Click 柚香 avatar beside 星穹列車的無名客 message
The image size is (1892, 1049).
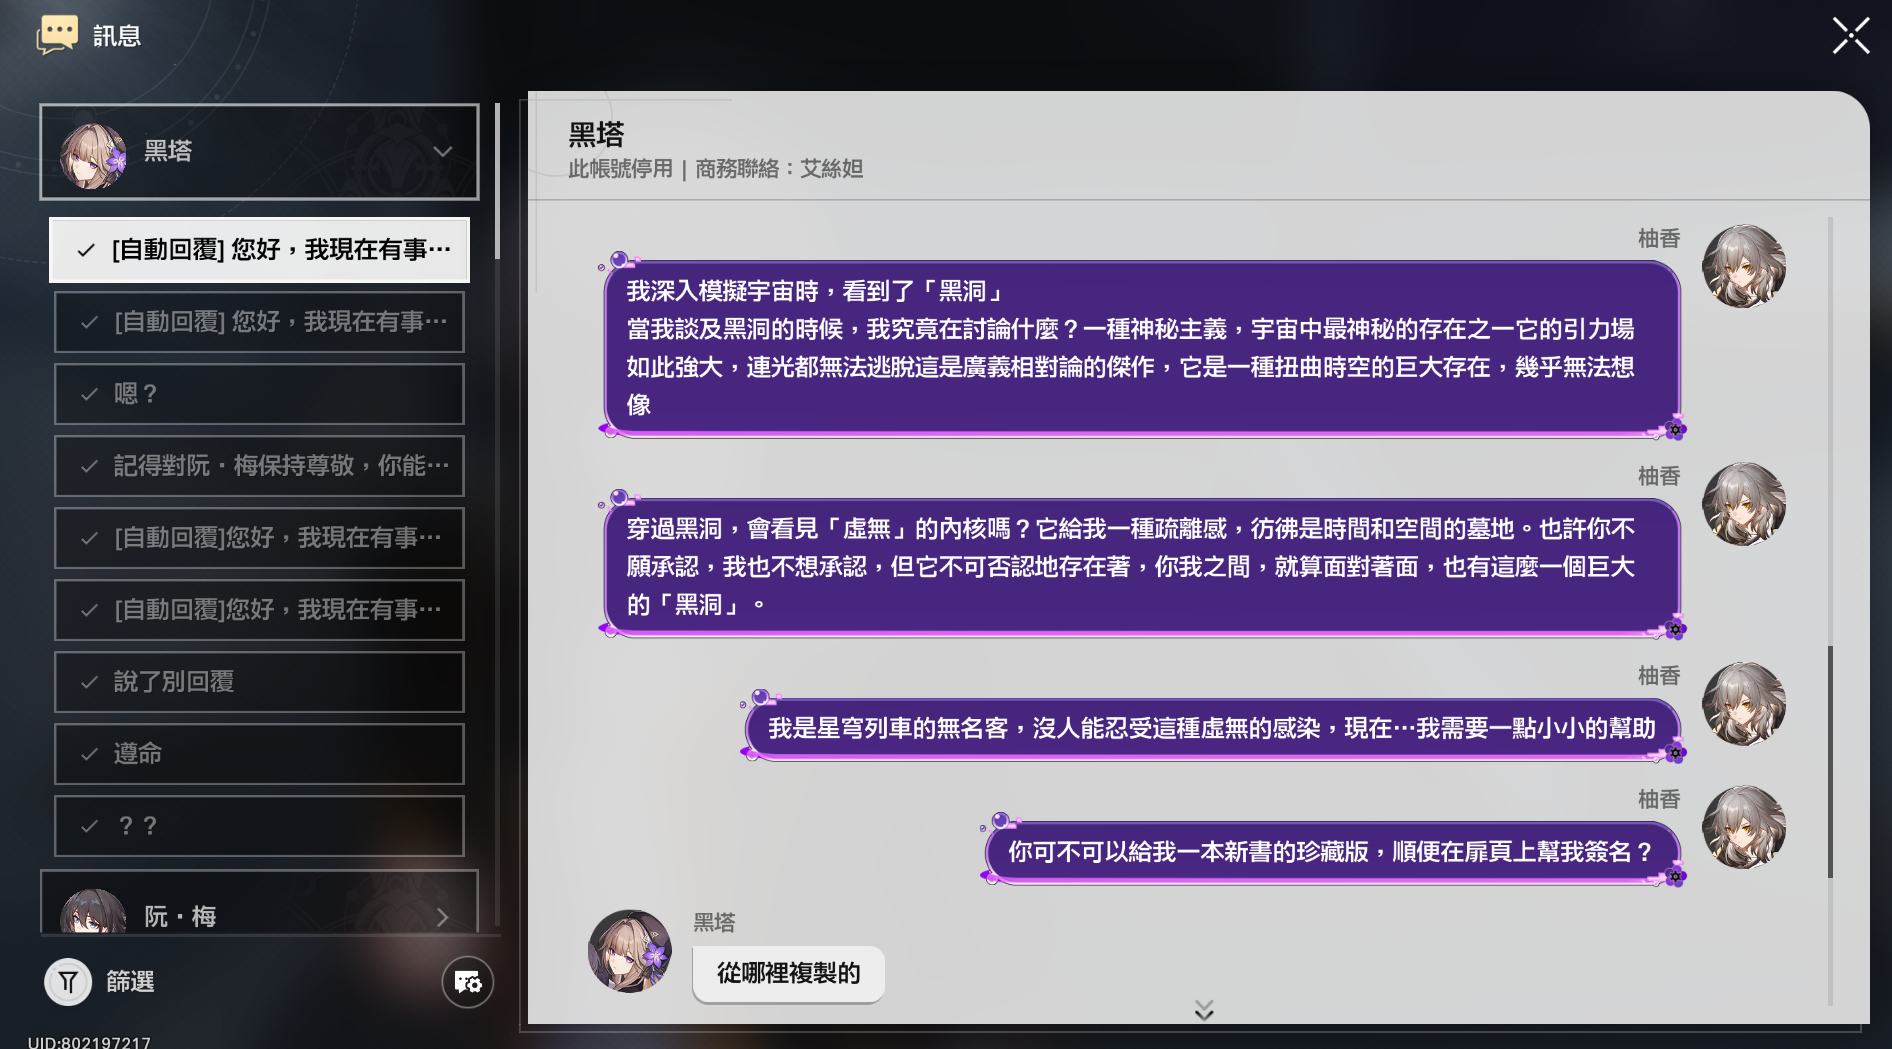coord(1744,703)
